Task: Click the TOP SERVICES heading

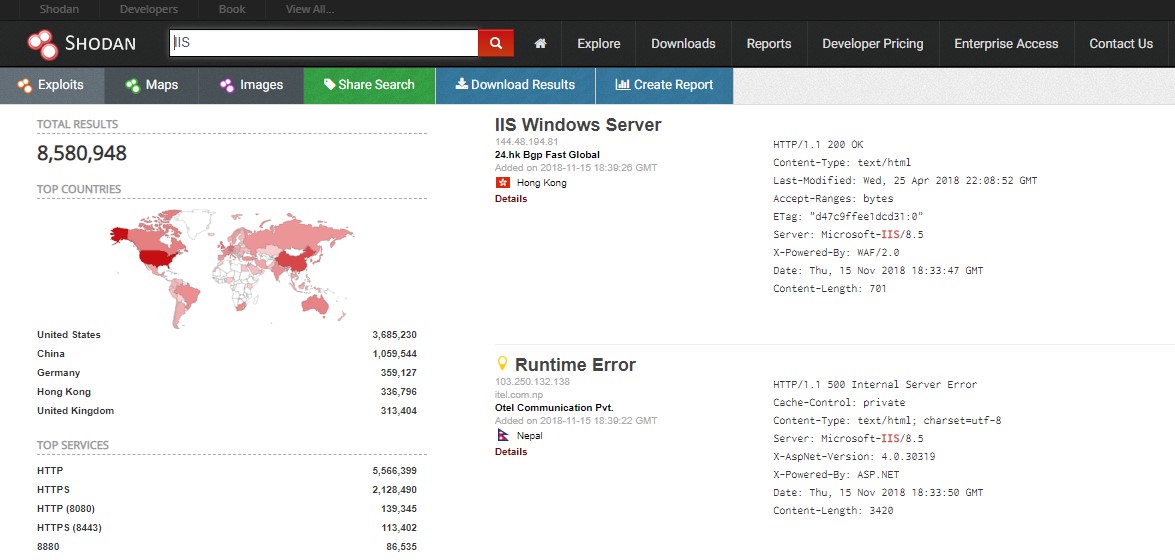Action: click(x=73, y=445)
